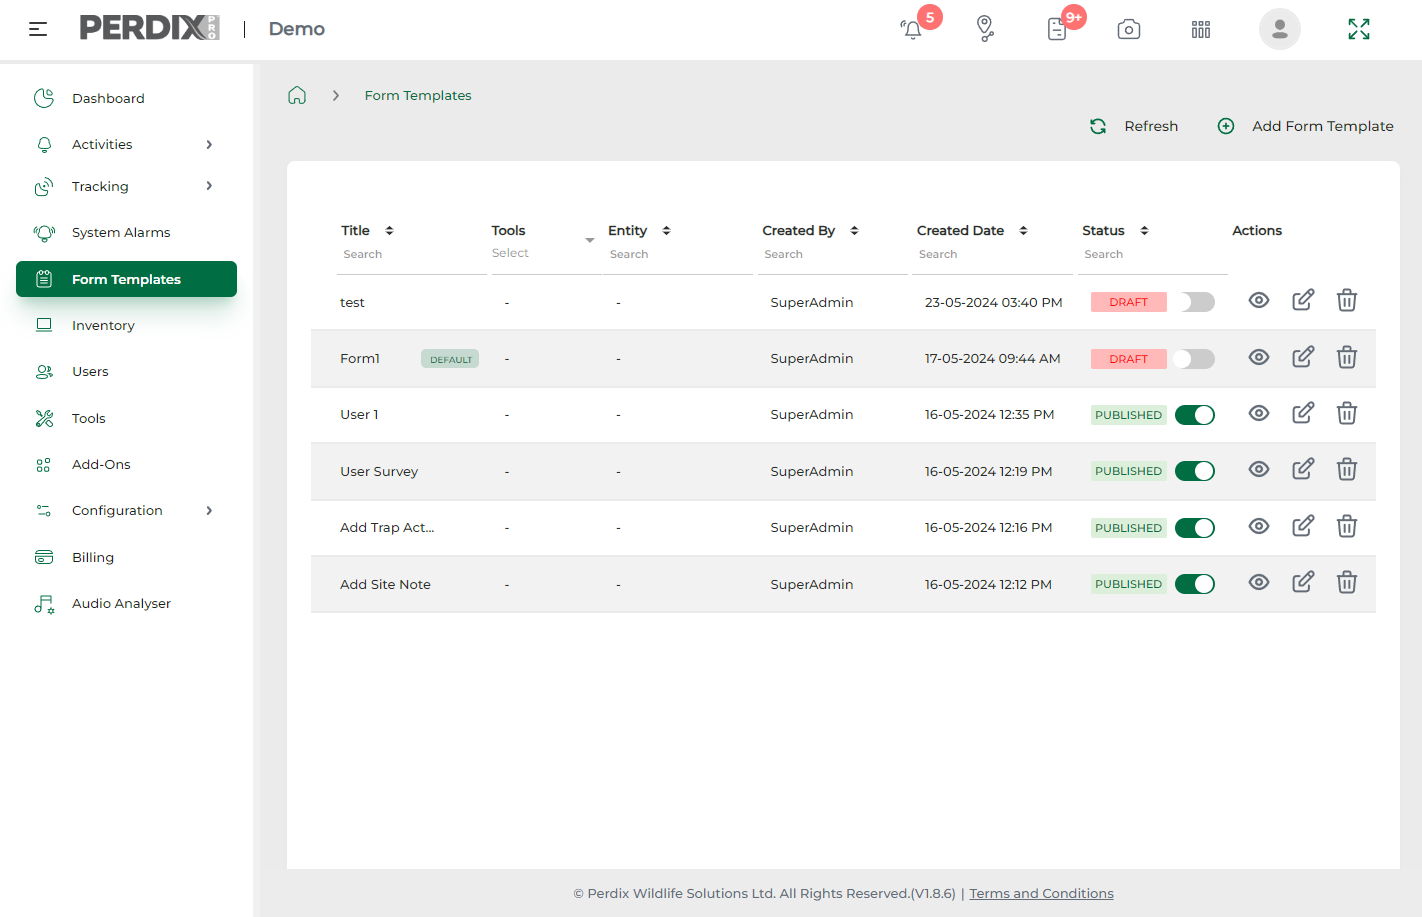Sort templates by Created Date
The image size is (1422, 917).
coord(1022,230)
